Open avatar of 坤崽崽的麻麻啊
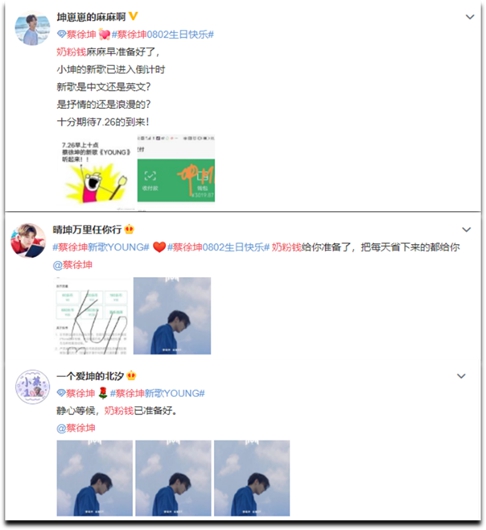This screenshot has width=486, height=530. [x=32, y=28]
